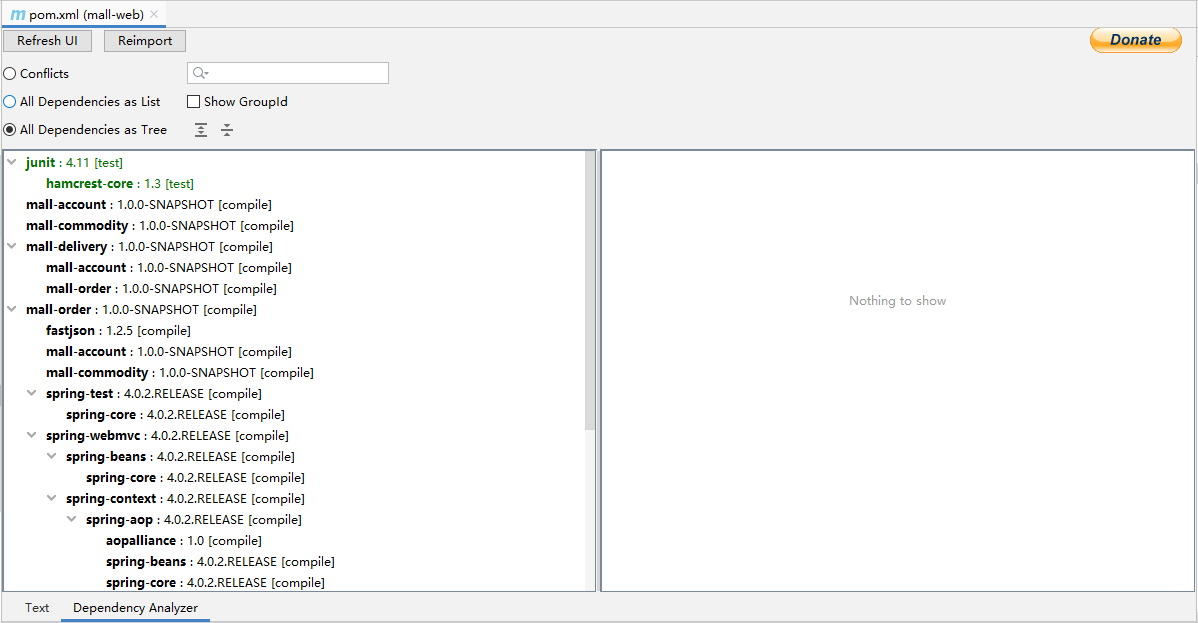Select spring-aop : 4.0.2.RELEASE row
1198x623 pixels.
click(193, 520)
